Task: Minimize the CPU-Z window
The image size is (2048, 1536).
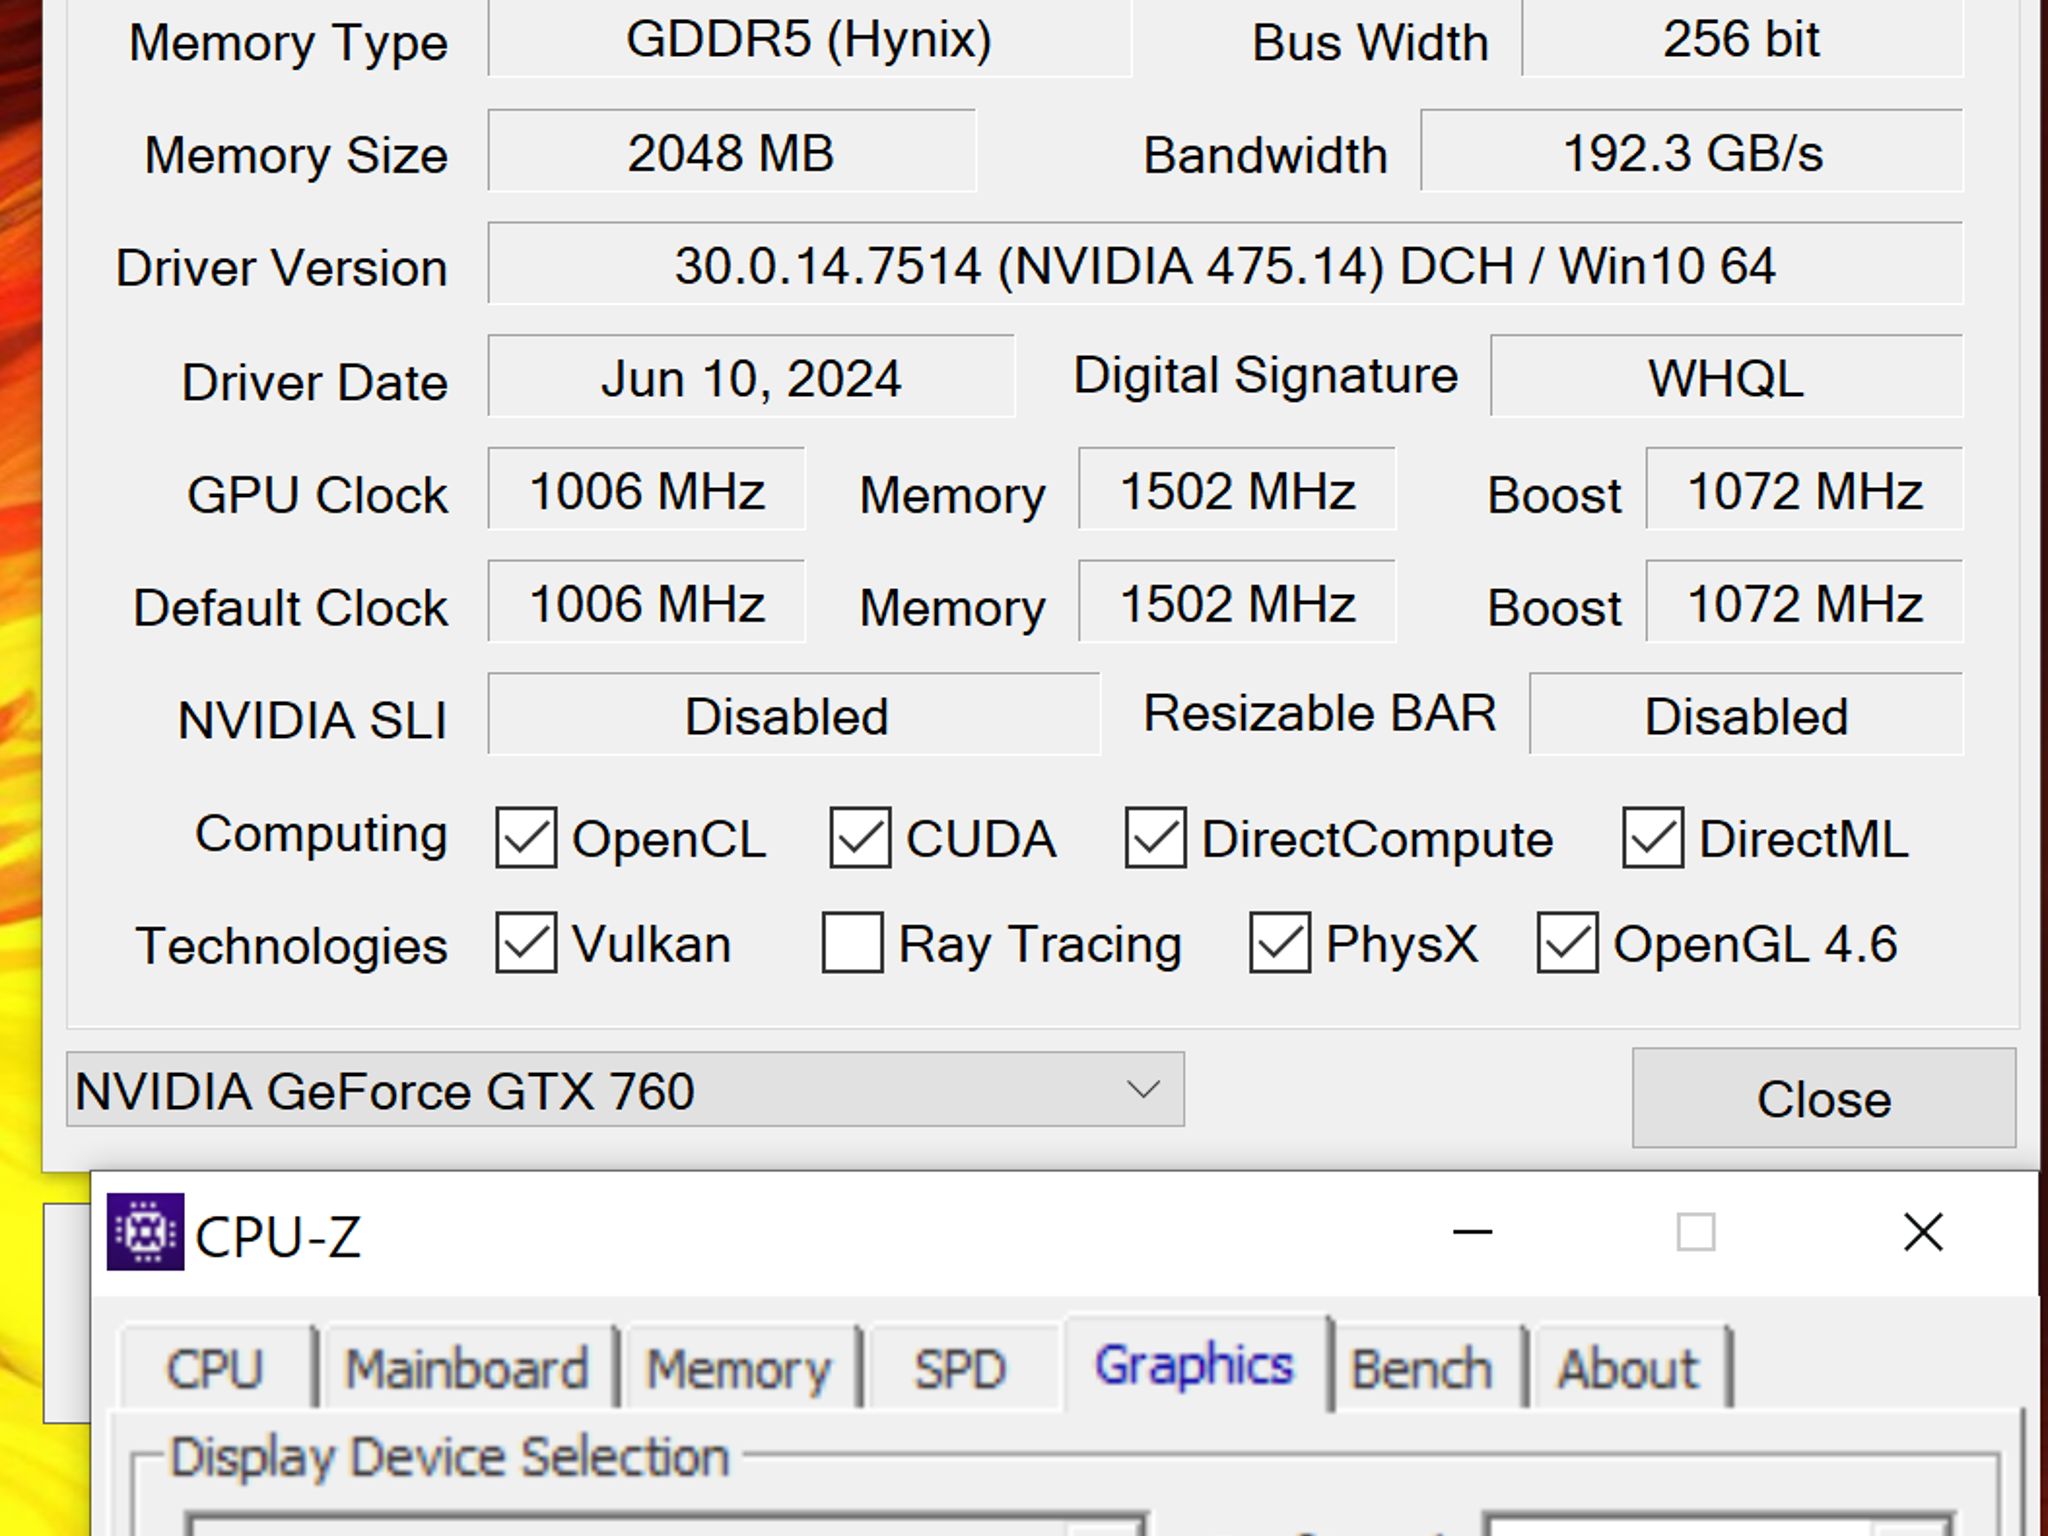Action: click(1472, 1232)
